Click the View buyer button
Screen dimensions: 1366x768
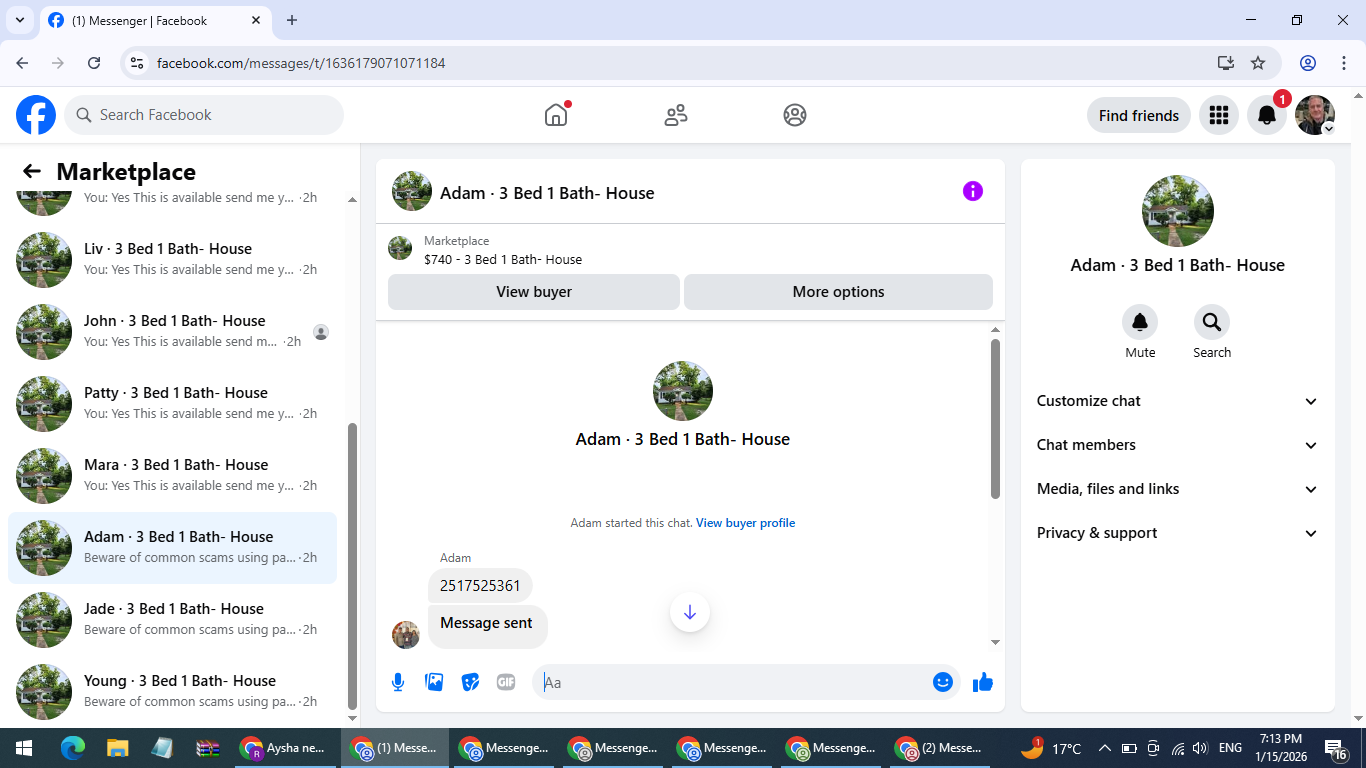(534, 292)
